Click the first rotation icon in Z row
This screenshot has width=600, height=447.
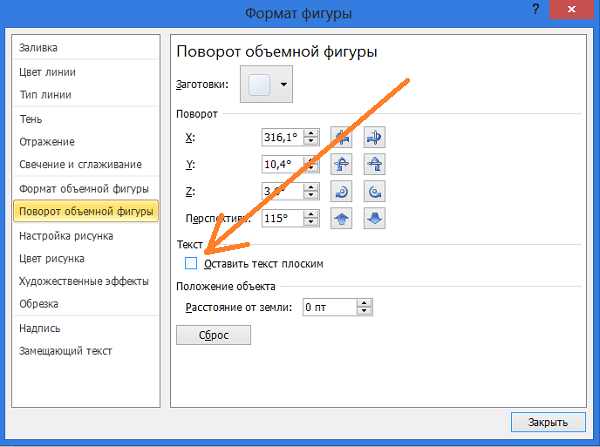pyautogui.click(x=342, y=191)
